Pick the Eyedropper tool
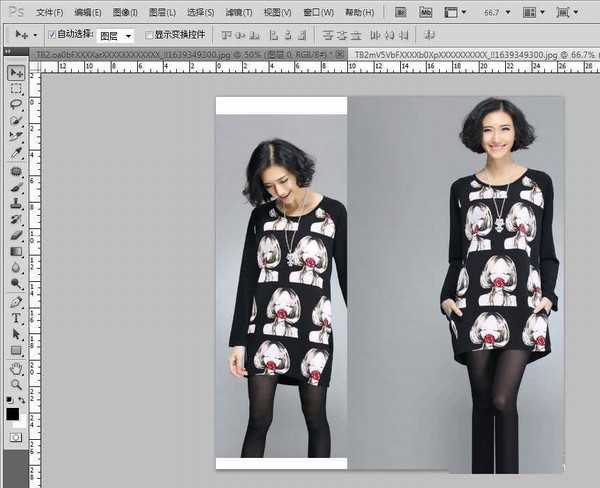600x488 pixels. coord(17,154)
